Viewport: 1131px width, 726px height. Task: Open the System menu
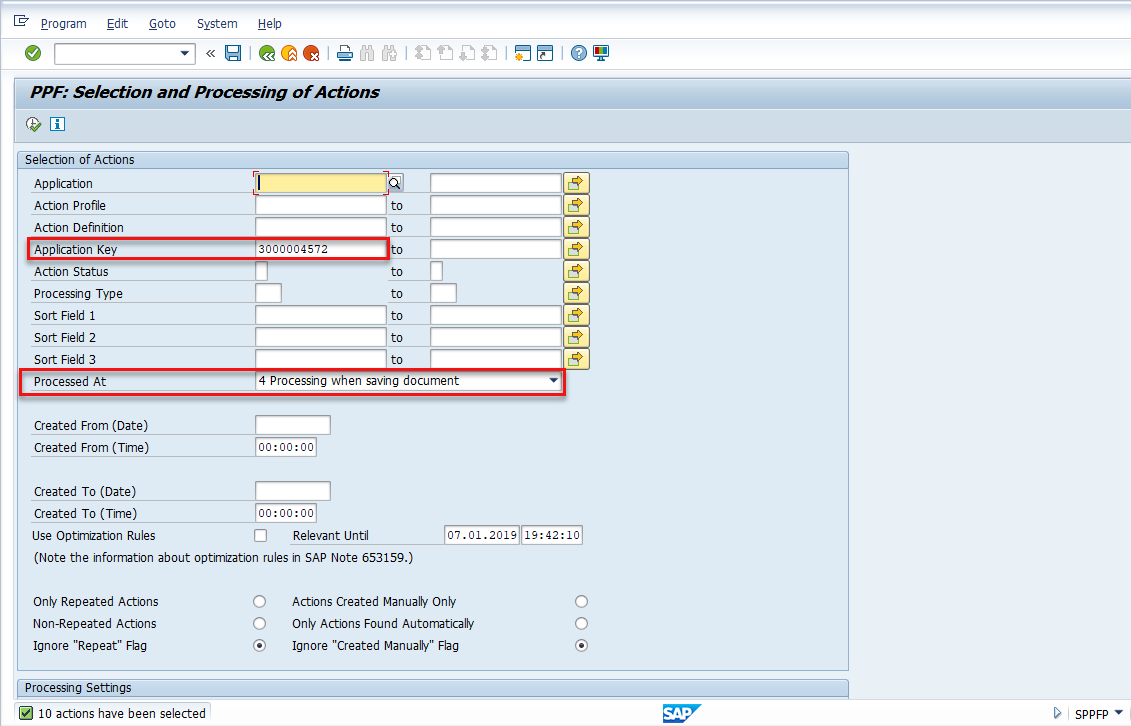point(217,23)
